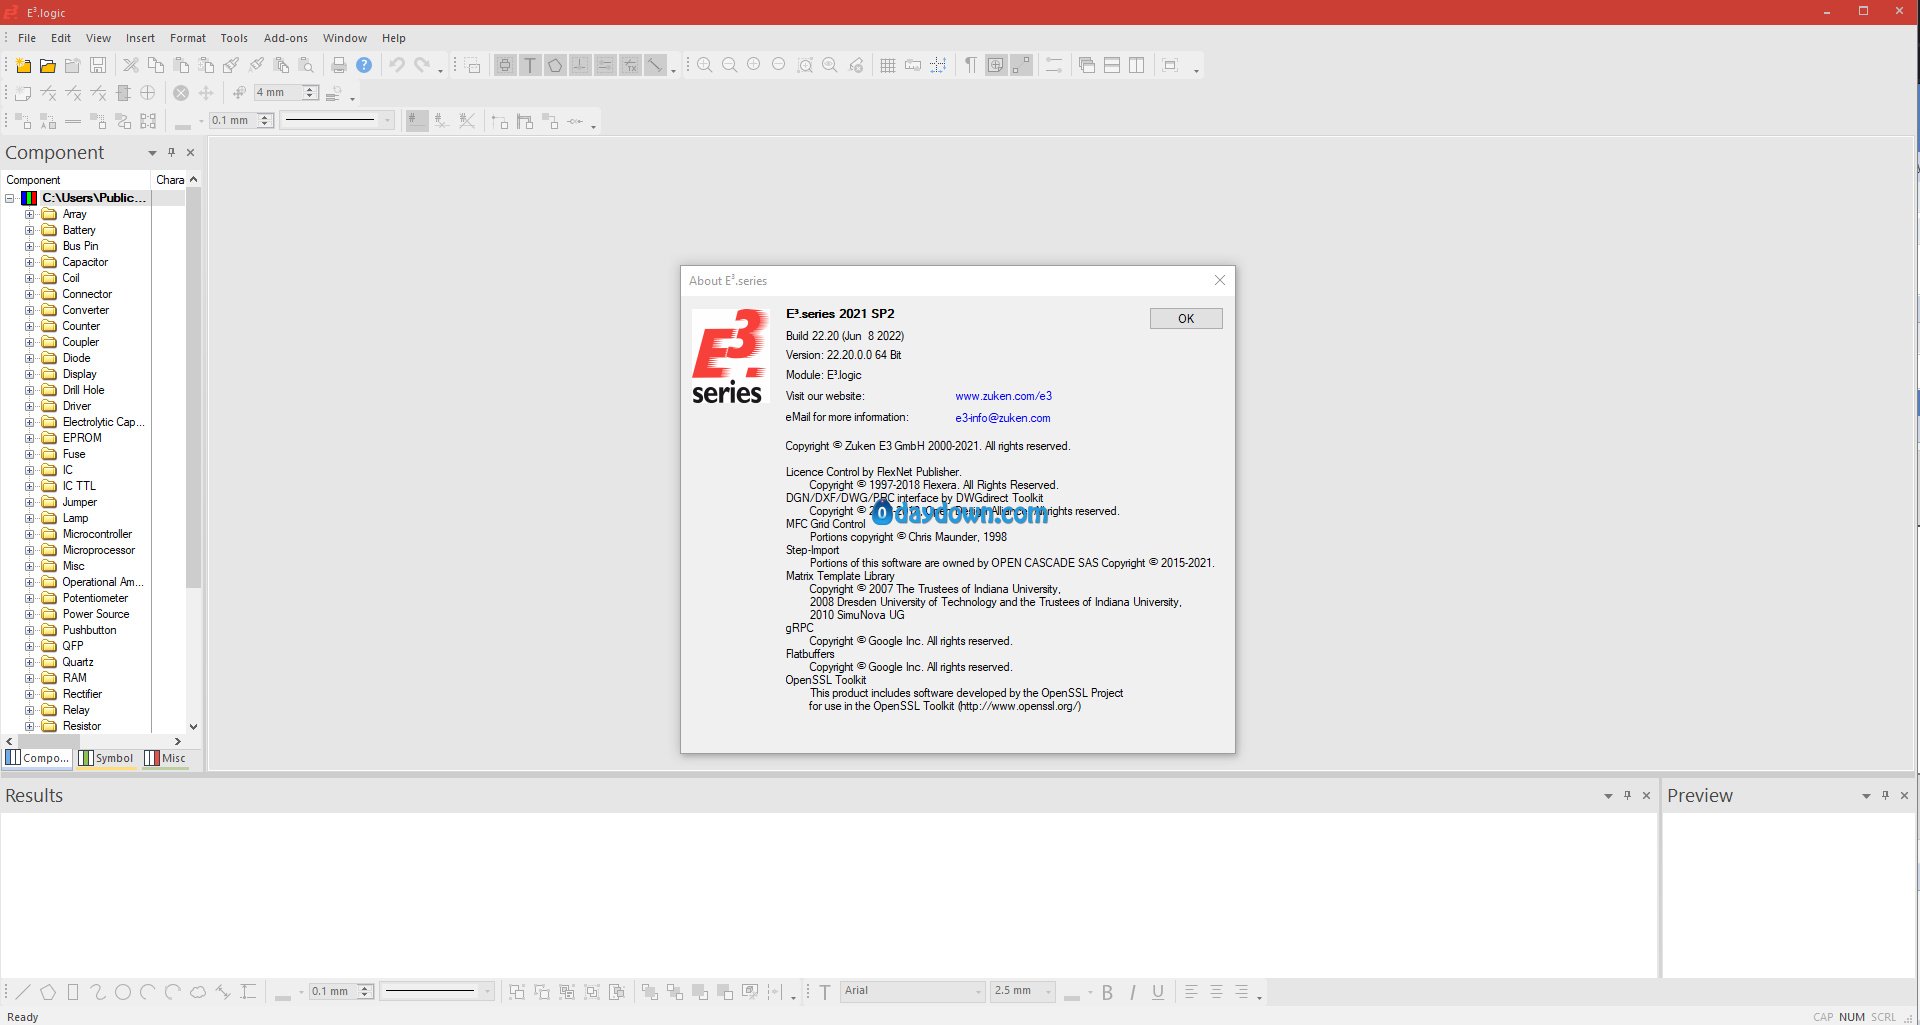Click the Cut scissors icon
The image size is (1920, 1025).
[x=130, y=66]
